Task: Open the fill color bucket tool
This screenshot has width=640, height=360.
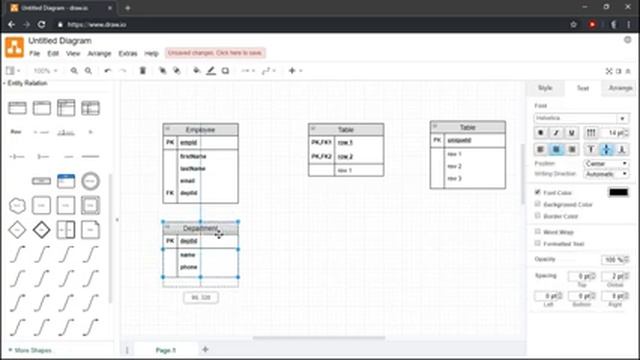Action: (196, 71)
